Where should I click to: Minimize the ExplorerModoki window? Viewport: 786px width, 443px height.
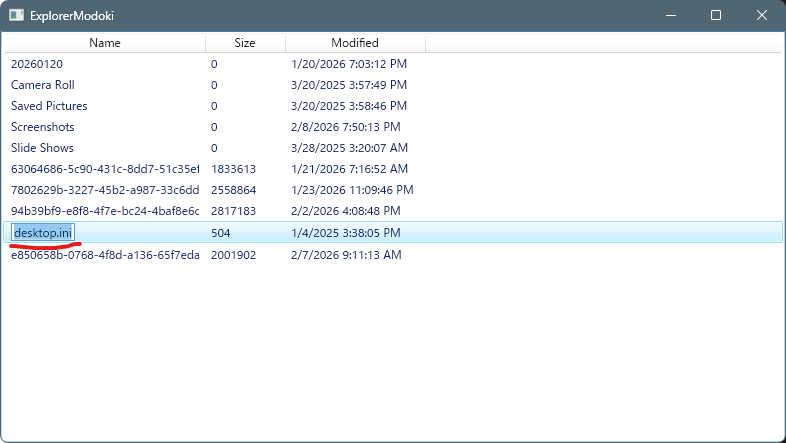[669, 16]
